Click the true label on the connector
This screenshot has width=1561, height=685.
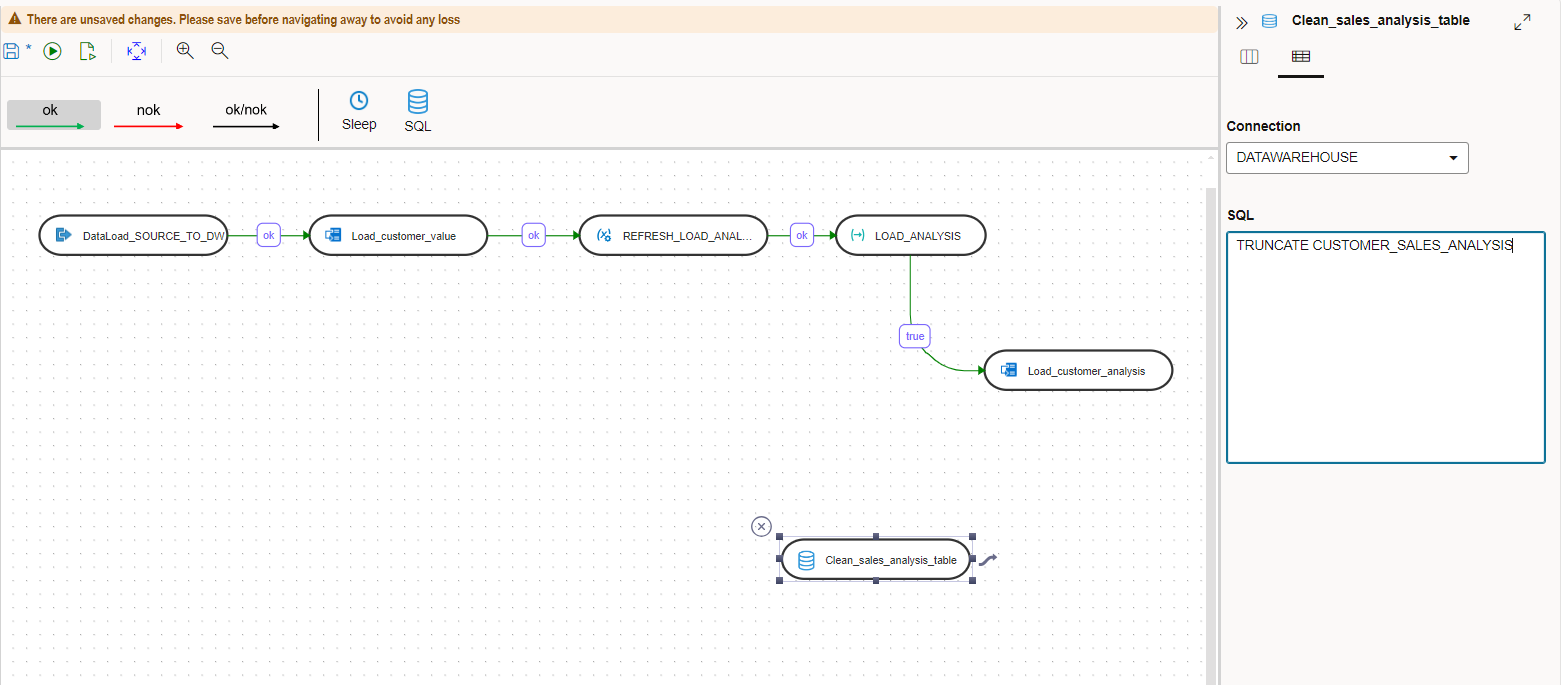click(x=915, y=336)
